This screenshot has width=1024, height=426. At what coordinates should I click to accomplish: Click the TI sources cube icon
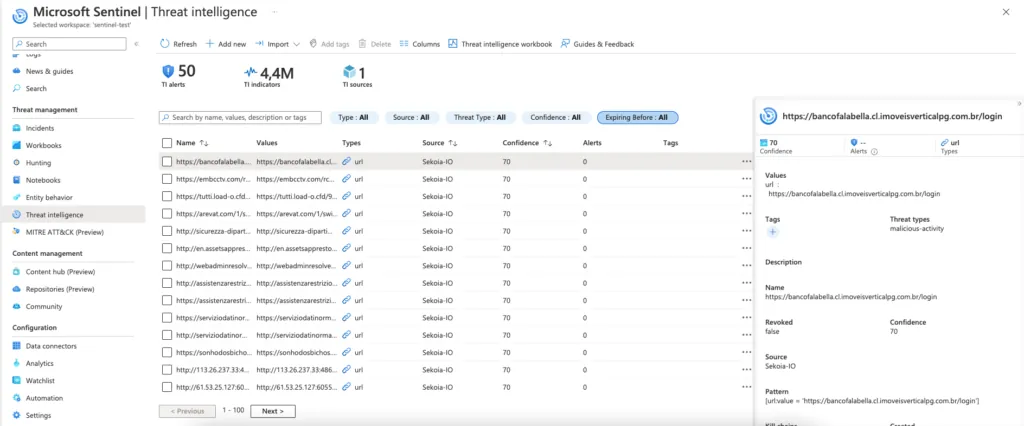click(x=349, y=71)
